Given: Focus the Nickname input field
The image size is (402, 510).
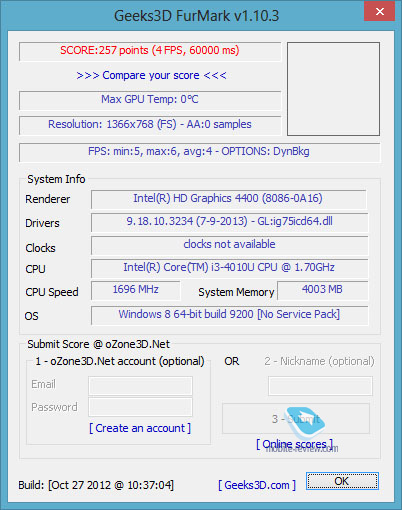Looking at the screenshot, I should 320,386.
